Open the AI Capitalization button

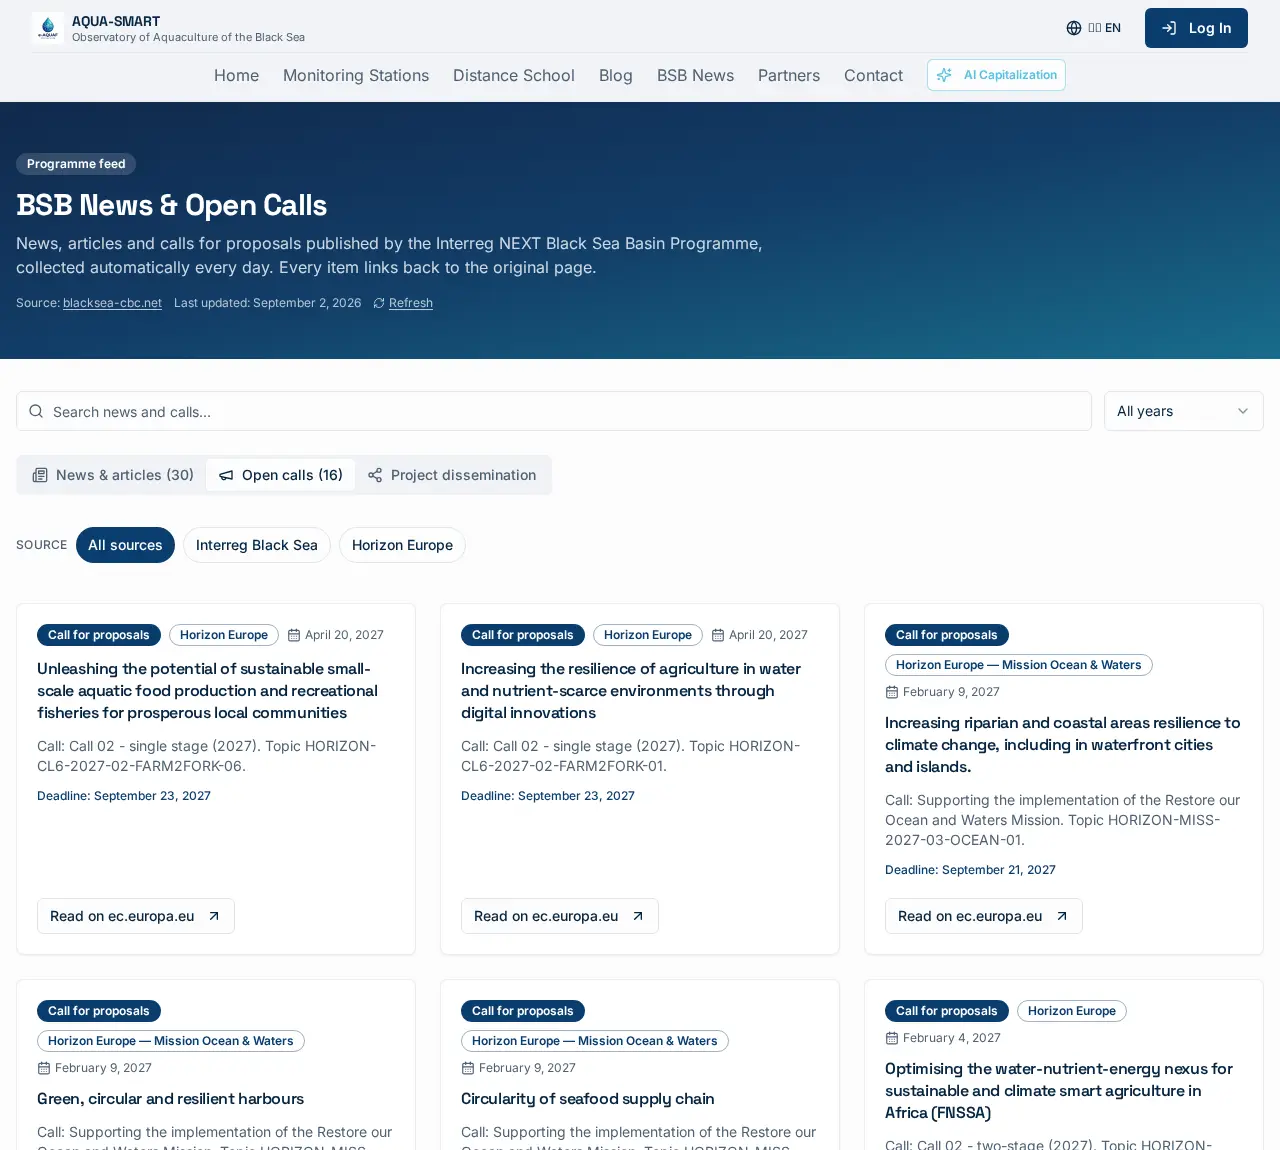tap(996, 75)
